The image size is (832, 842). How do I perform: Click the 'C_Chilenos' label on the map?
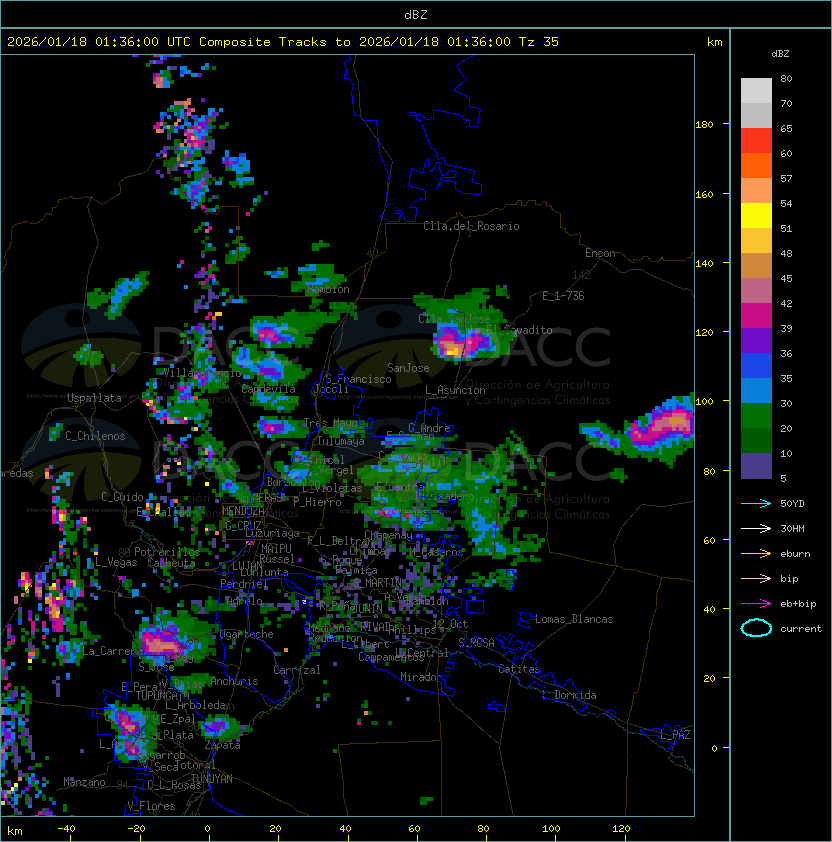[x=95, y=437]
